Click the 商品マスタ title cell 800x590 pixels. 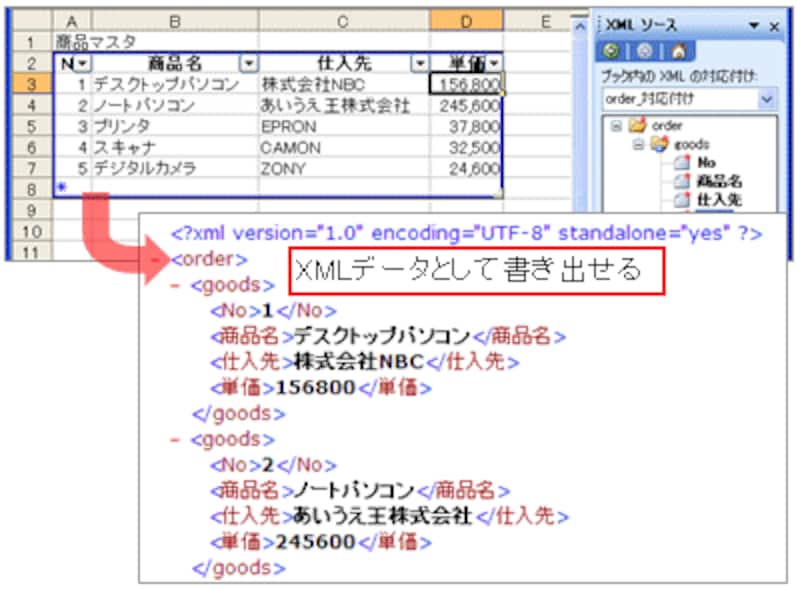click(x=96, y=42)
